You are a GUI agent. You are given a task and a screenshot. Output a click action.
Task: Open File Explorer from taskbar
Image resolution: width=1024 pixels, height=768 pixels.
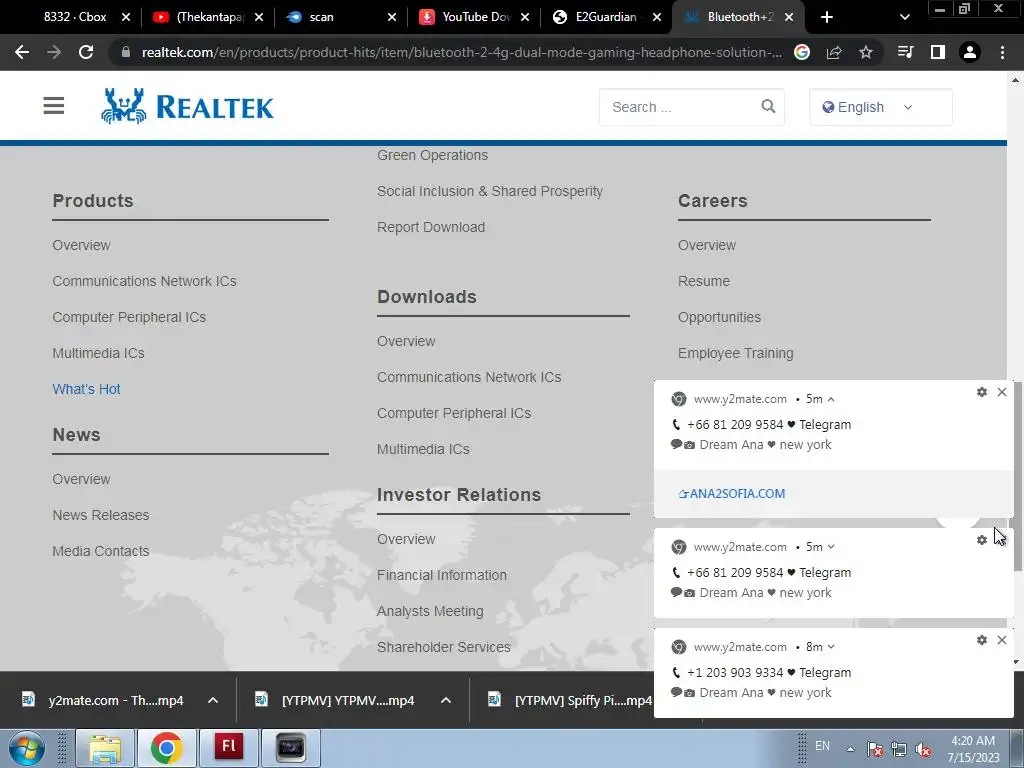pyautogui.click(x=105, y=748)
